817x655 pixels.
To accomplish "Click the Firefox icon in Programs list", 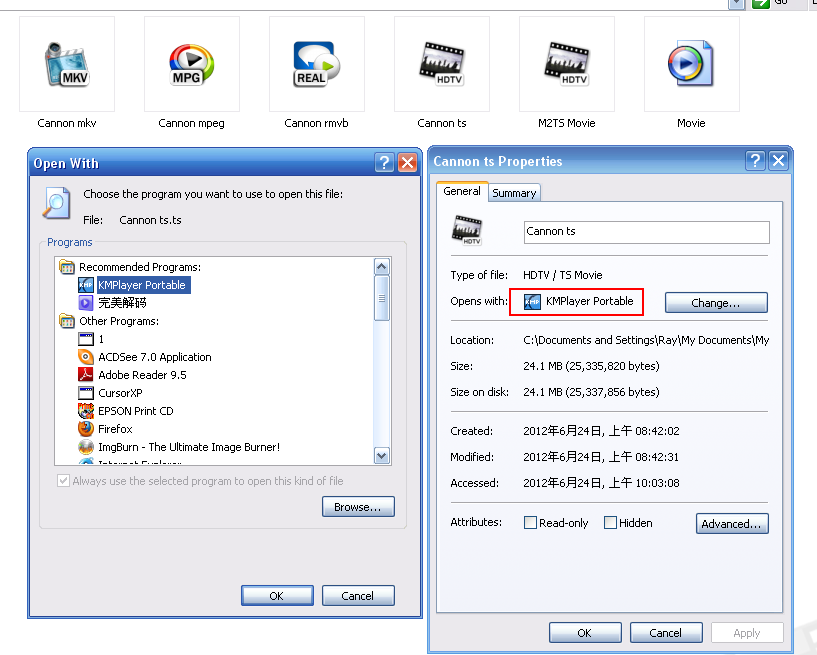I will pyautogui.click(x=85, y=429).
